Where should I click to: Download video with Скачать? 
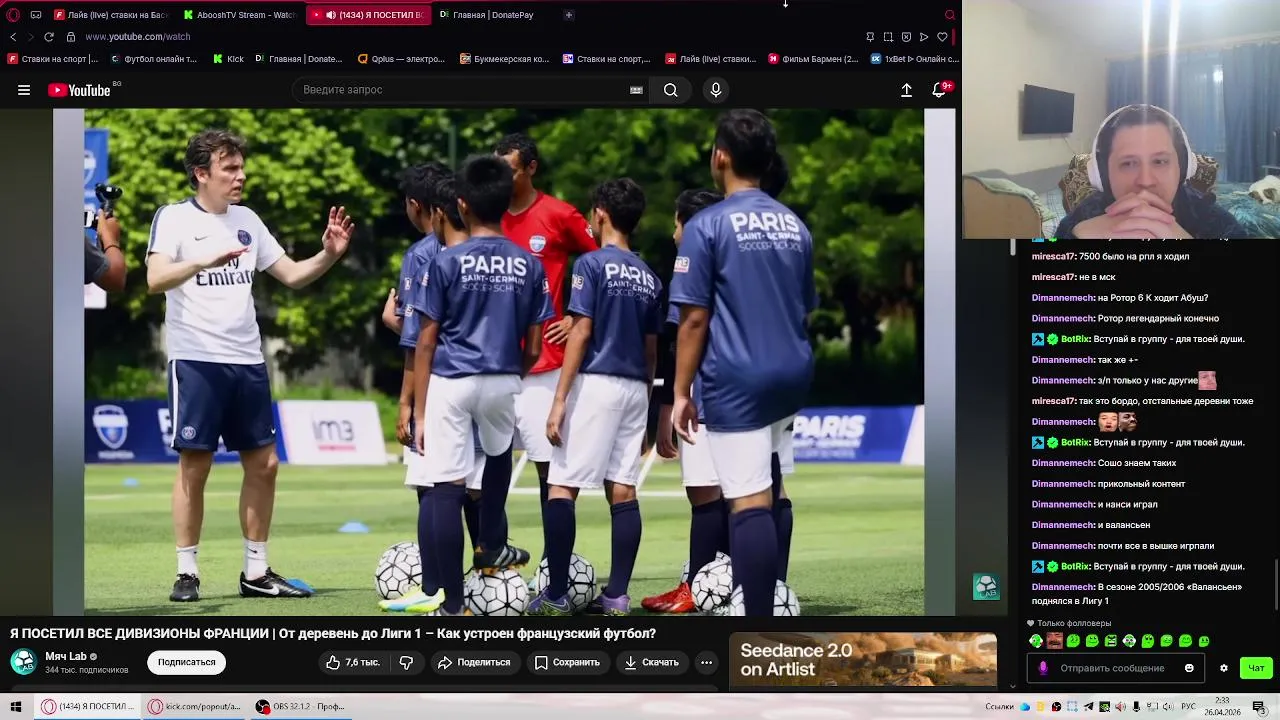coord(651,662)
